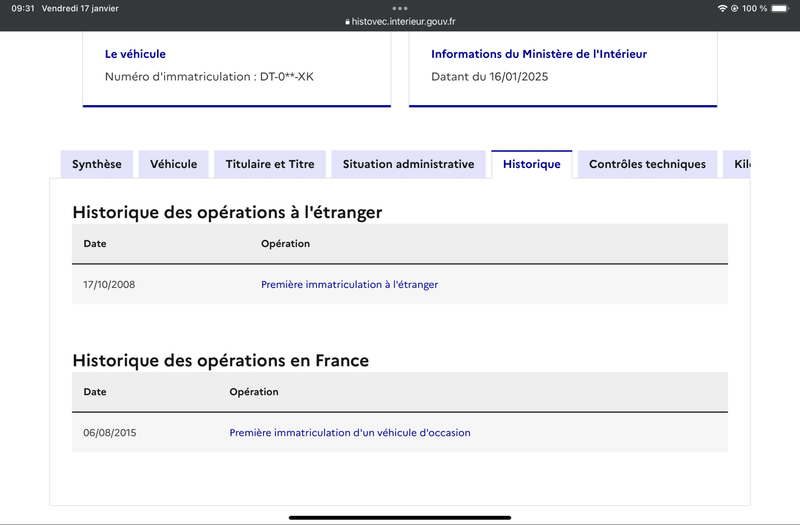The width and height of the screenshot is (800, 525).
Task: Open the Contrôles techniques tab
Action: coord(647,164)
